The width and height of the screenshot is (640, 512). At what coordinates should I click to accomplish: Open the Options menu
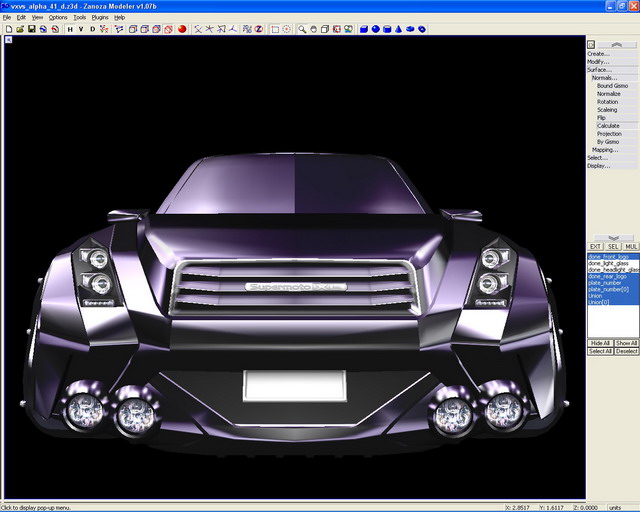click(x=58, y=18)
